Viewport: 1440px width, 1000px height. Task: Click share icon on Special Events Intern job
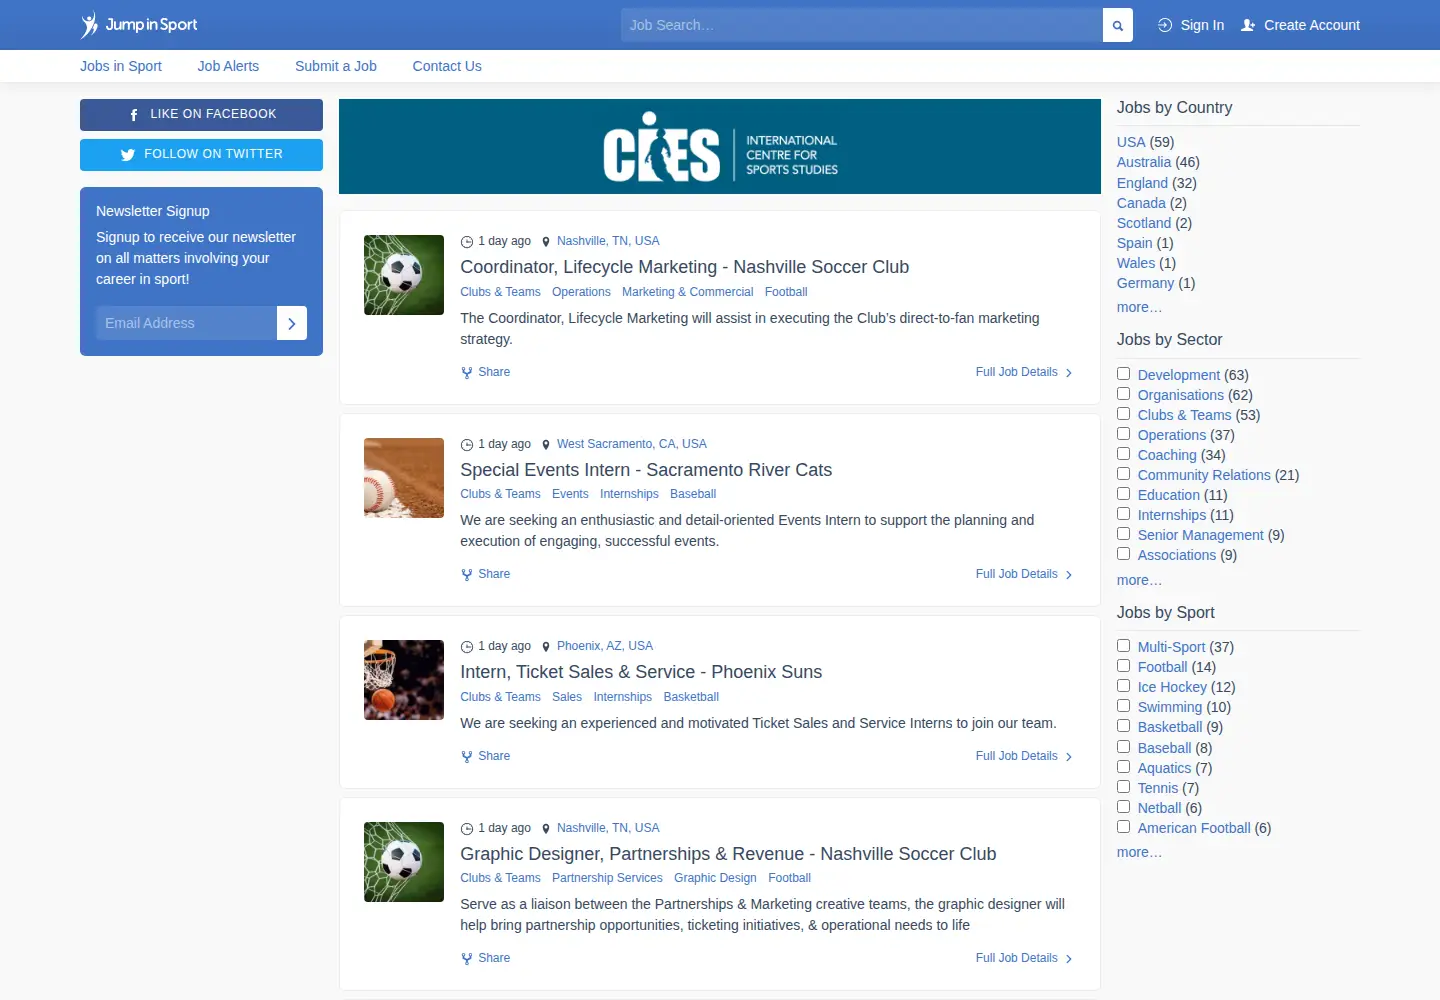[x=466, y=574]
